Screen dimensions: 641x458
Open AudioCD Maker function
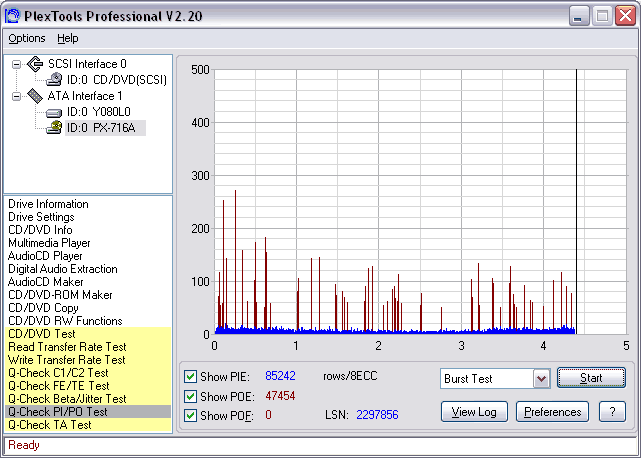45,282
